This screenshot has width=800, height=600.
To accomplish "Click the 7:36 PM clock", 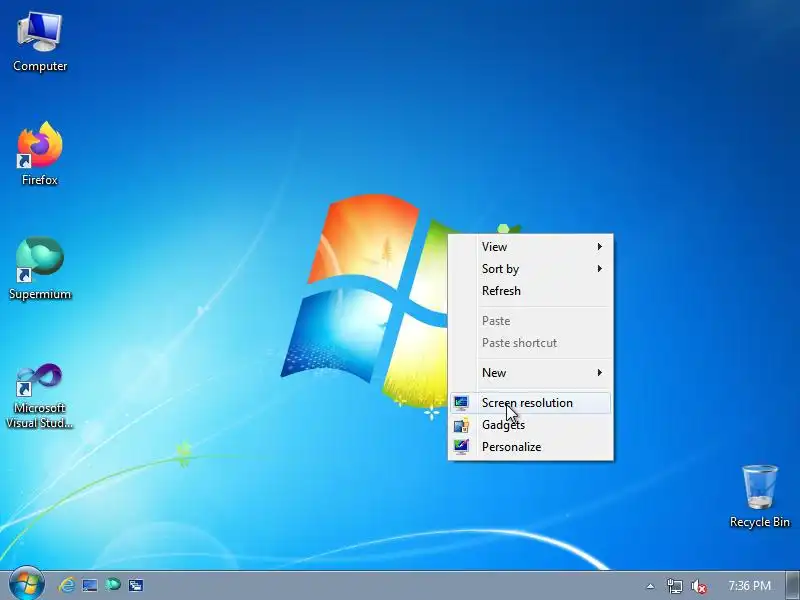I will click(x=749, y=586).
